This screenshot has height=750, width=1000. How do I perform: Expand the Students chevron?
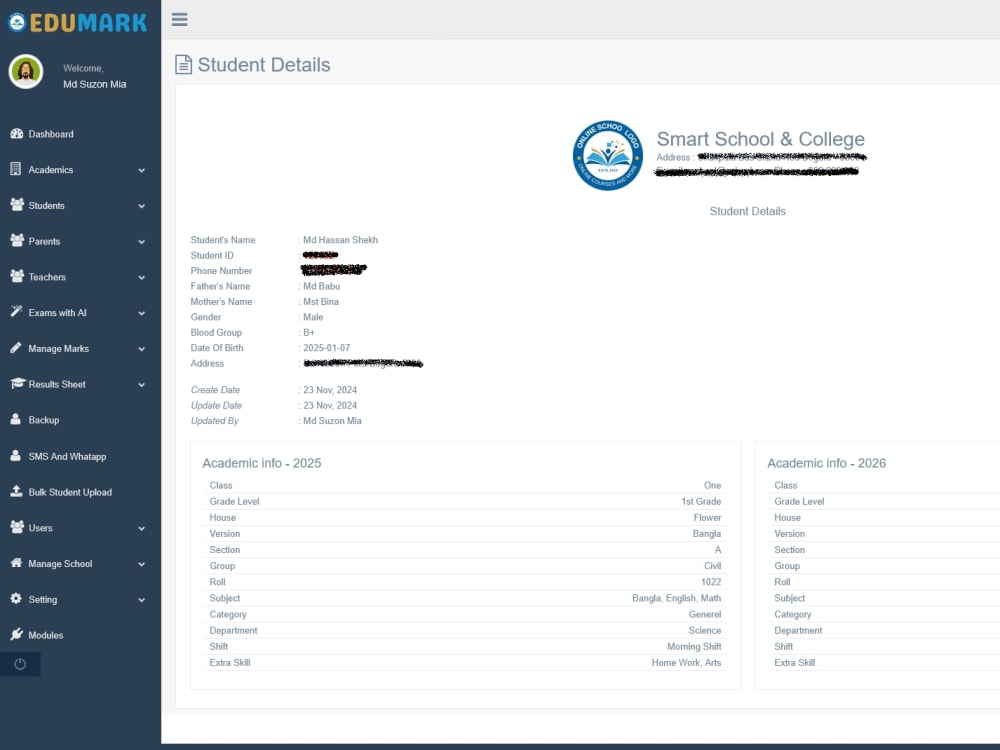(142, 206)
